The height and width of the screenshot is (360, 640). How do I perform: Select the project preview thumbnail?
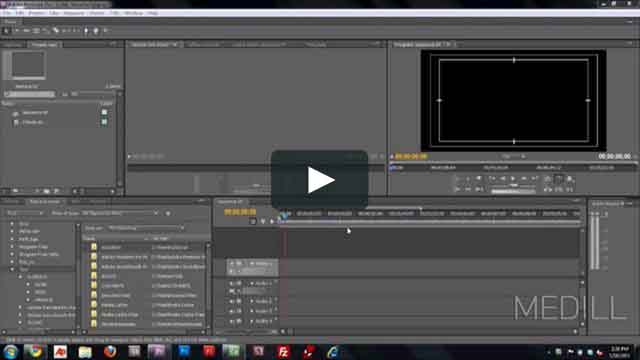click(24, 65)
